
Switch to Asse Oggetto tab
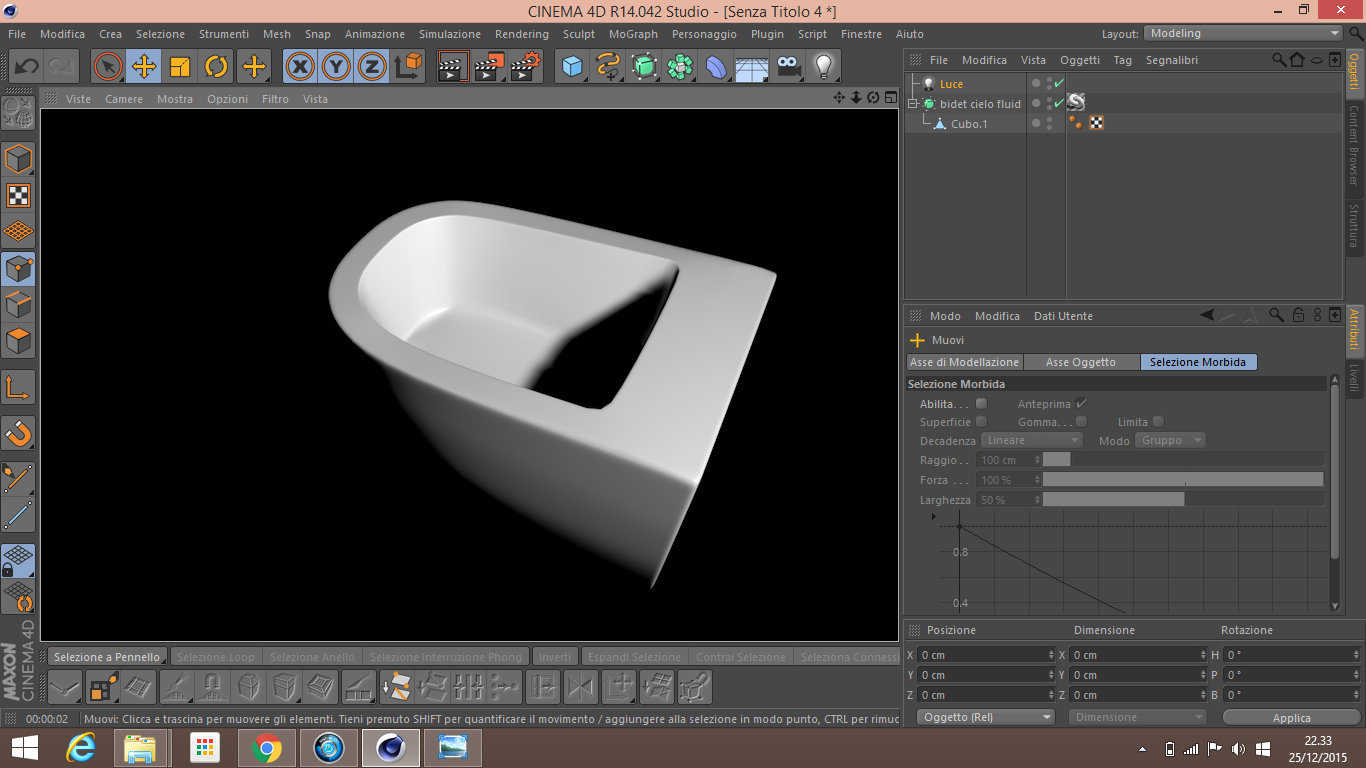tap(1081, 362)
